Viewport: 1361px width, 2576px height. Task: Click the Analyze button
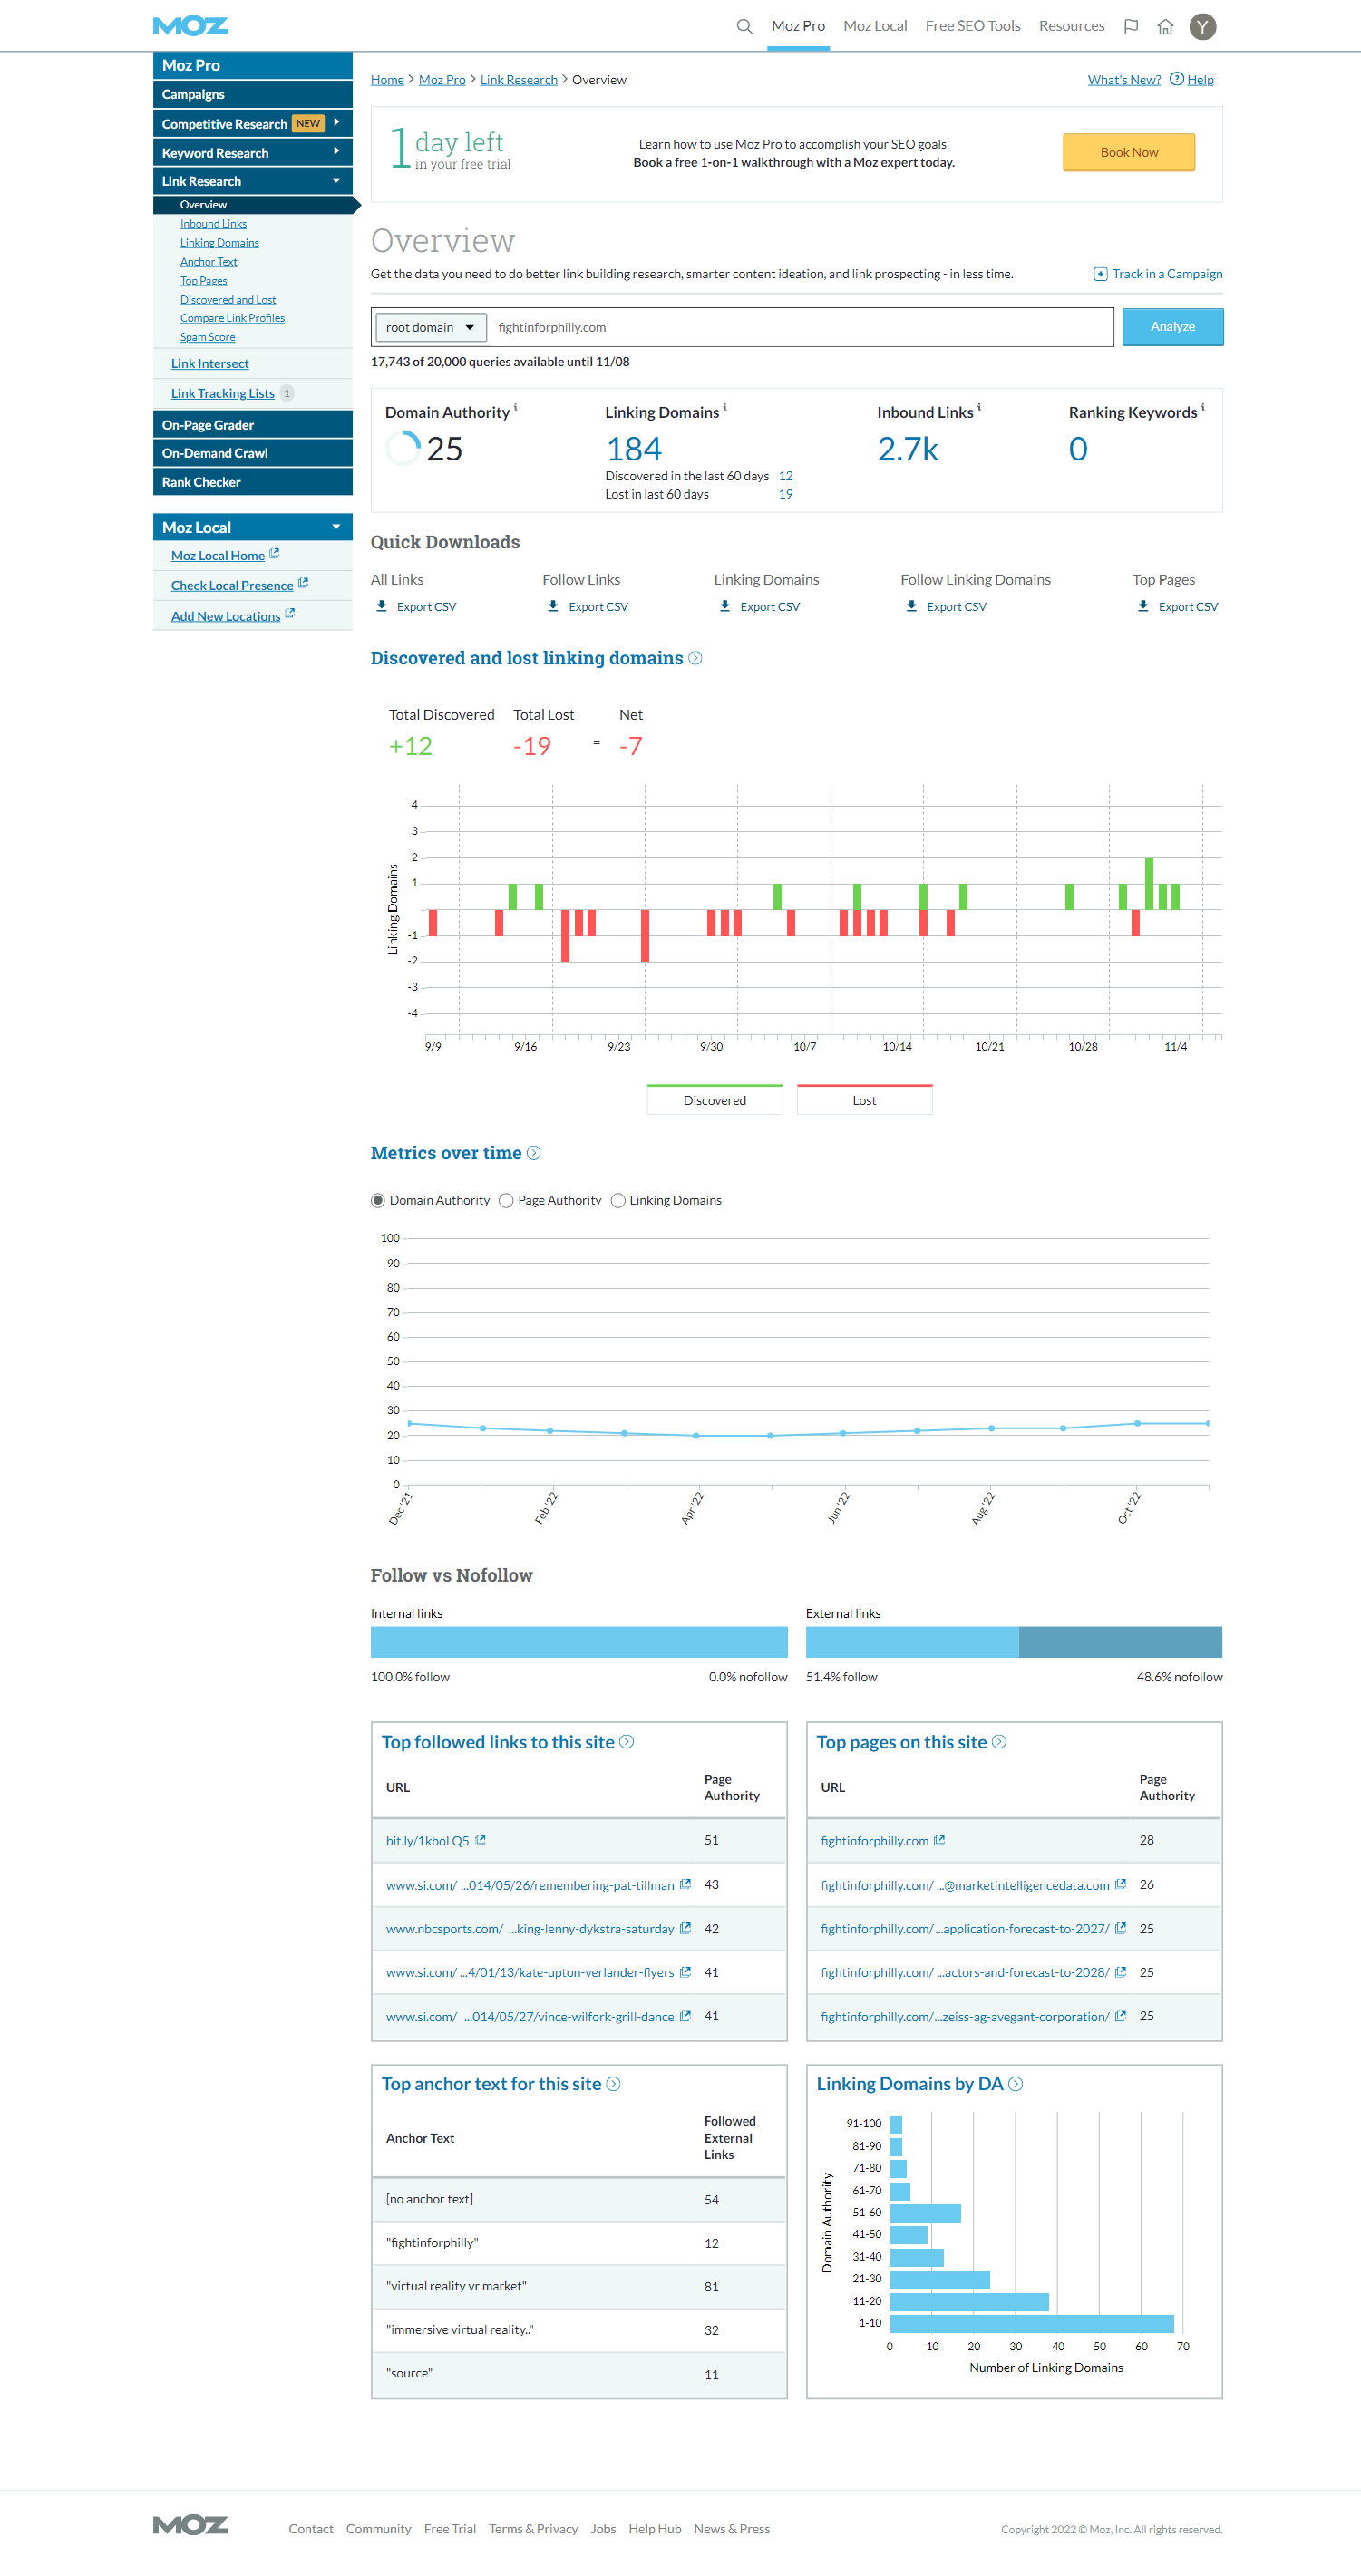[1173, 327]
